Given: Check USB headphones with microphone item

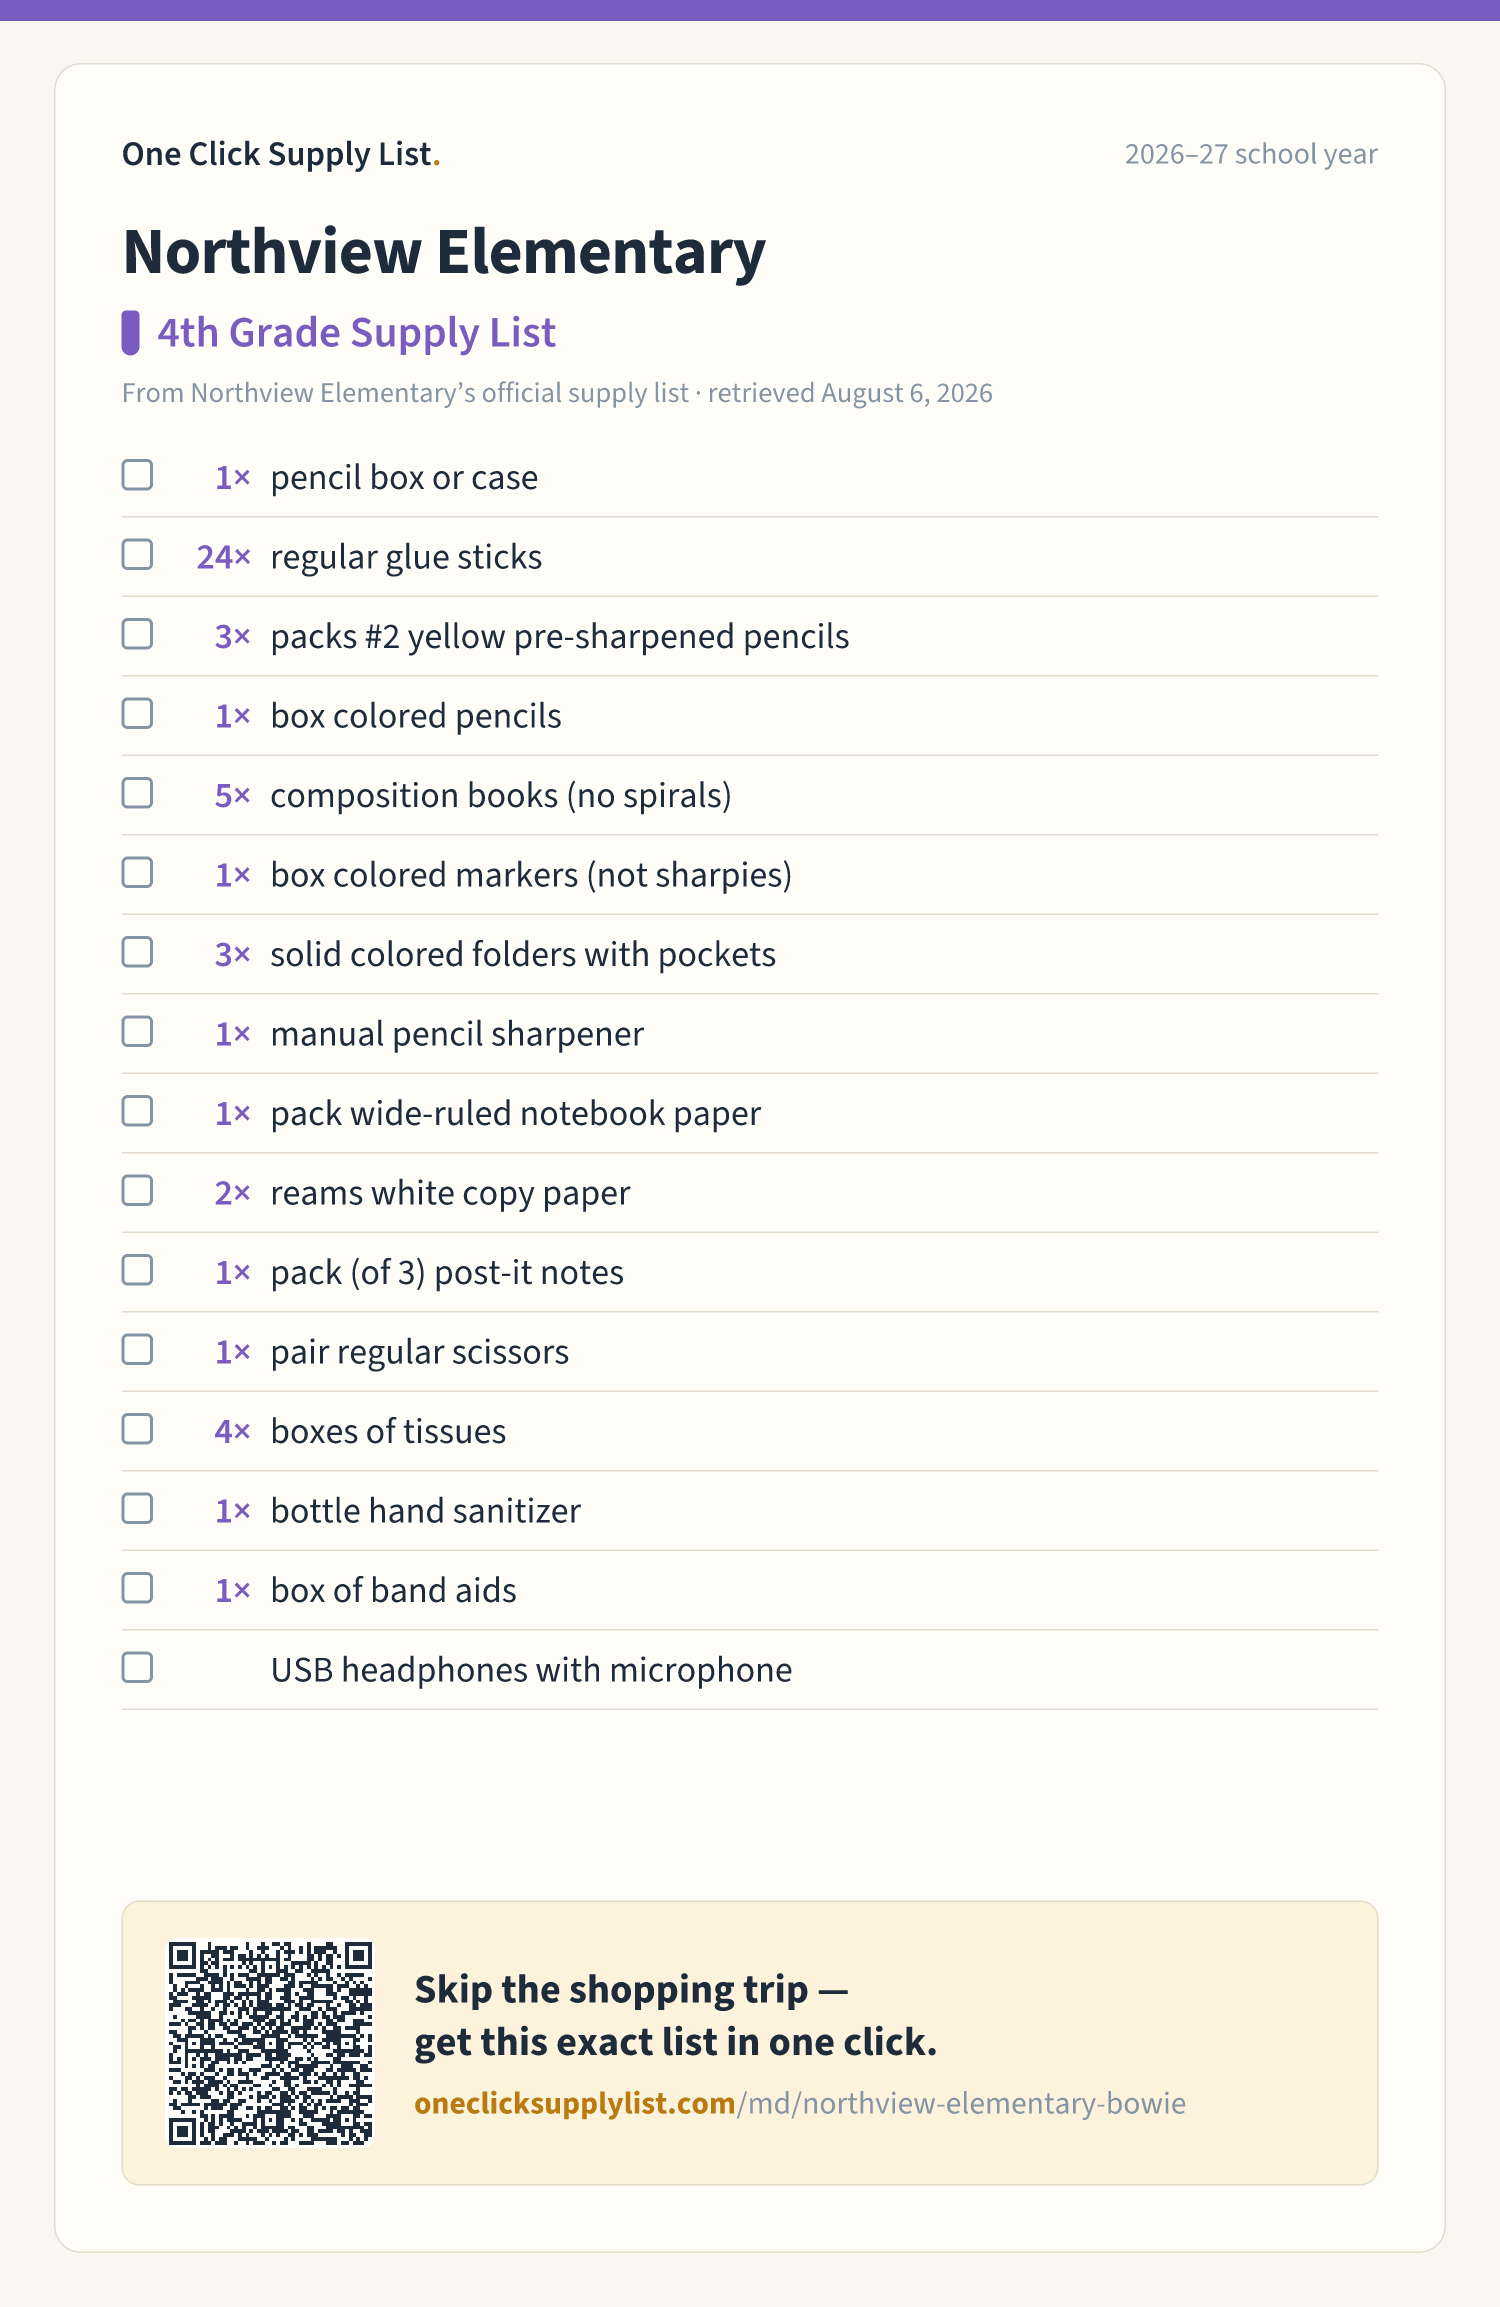Looking at the screenshot, I should [137, 1668].
